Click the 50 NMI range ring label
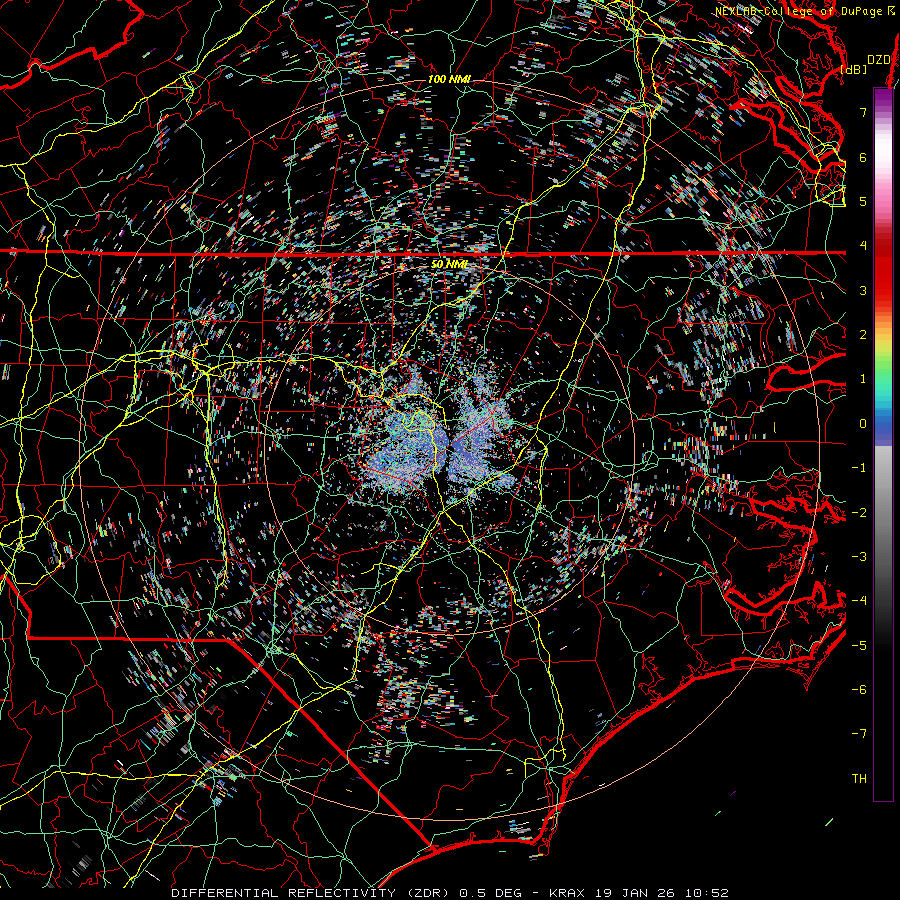Screen dimensions: 900x900 [449, 265]
